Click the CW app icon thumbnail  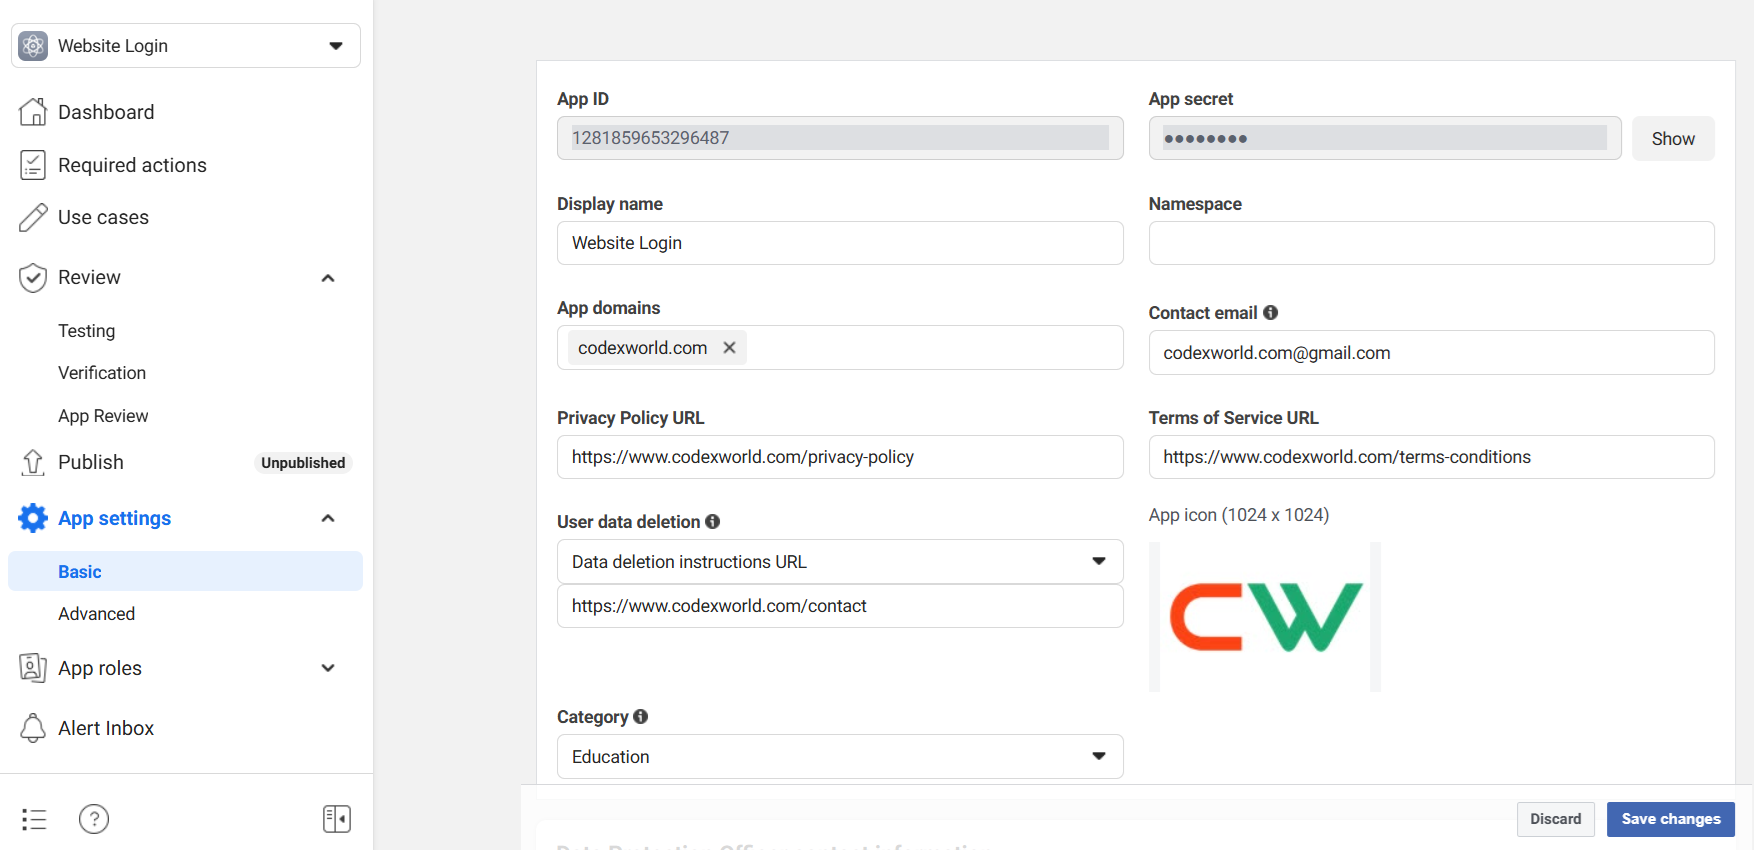1265,617
